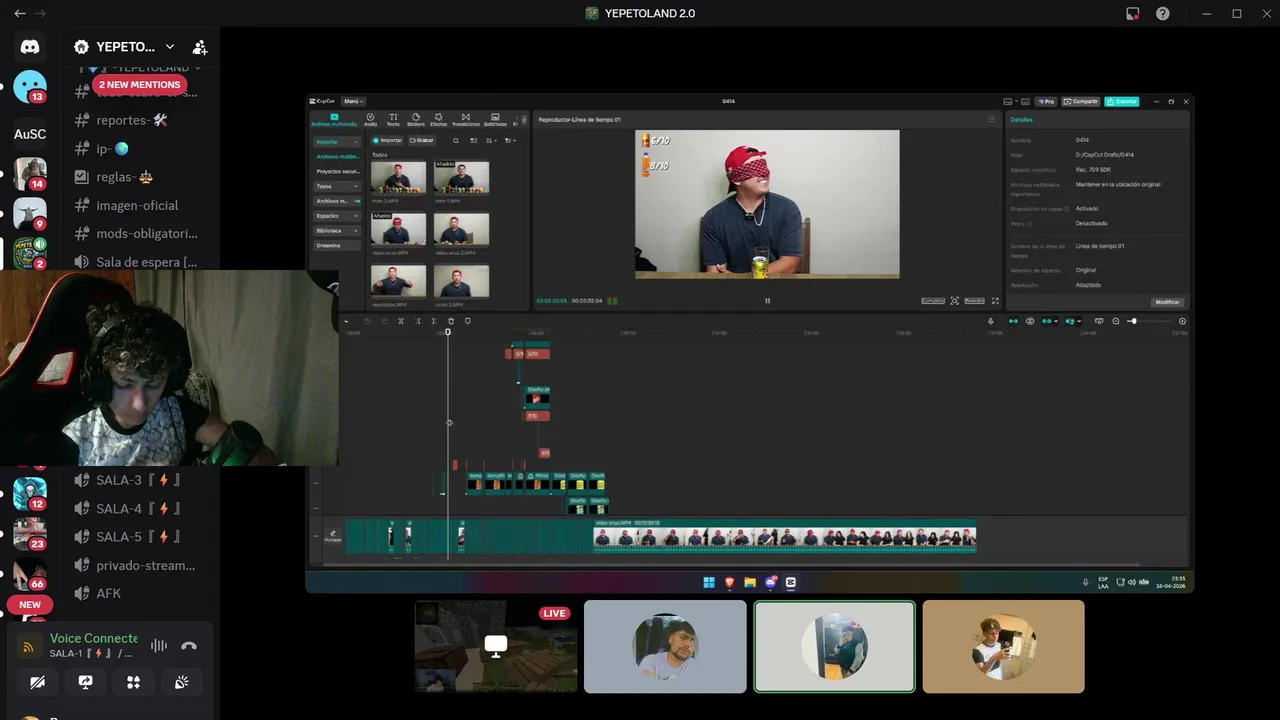Share your screen from the voice panel
The image size is (1280, 720).
tap(85, 682)
